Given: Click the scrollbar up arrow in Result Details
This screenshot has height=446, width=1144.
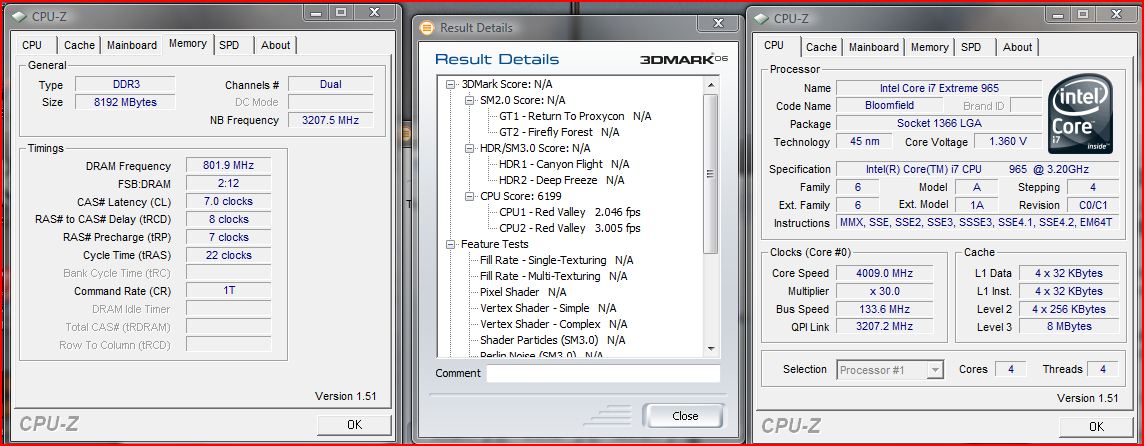Looking at the screenshot, I should (x=711, y=84).
